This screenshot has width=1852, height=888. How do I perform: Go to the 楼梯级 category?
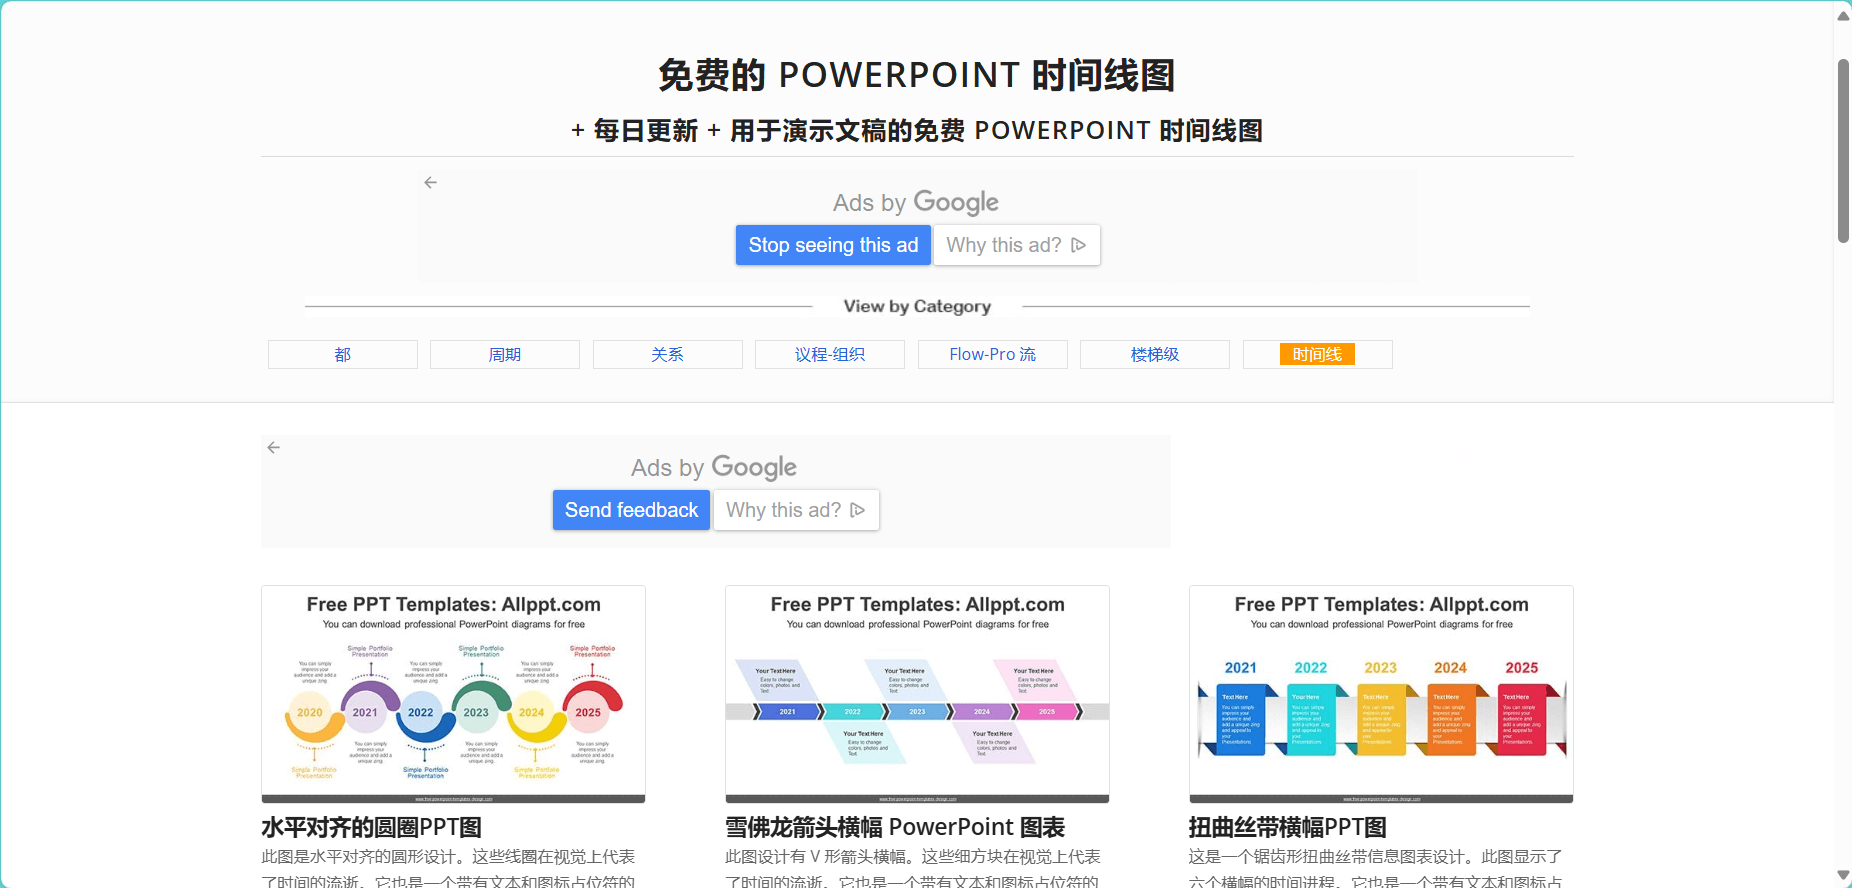(1154, 355)
